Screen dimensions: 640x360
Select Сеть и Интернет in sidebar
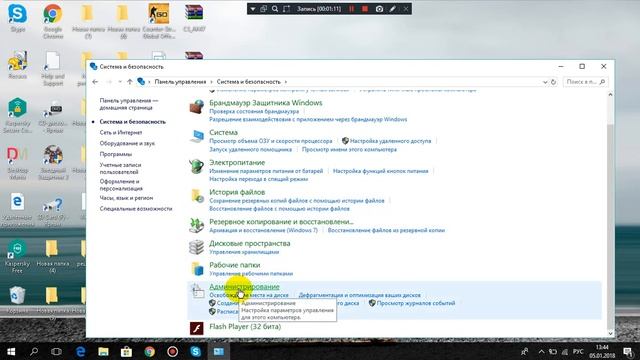(x=121, y=133)
